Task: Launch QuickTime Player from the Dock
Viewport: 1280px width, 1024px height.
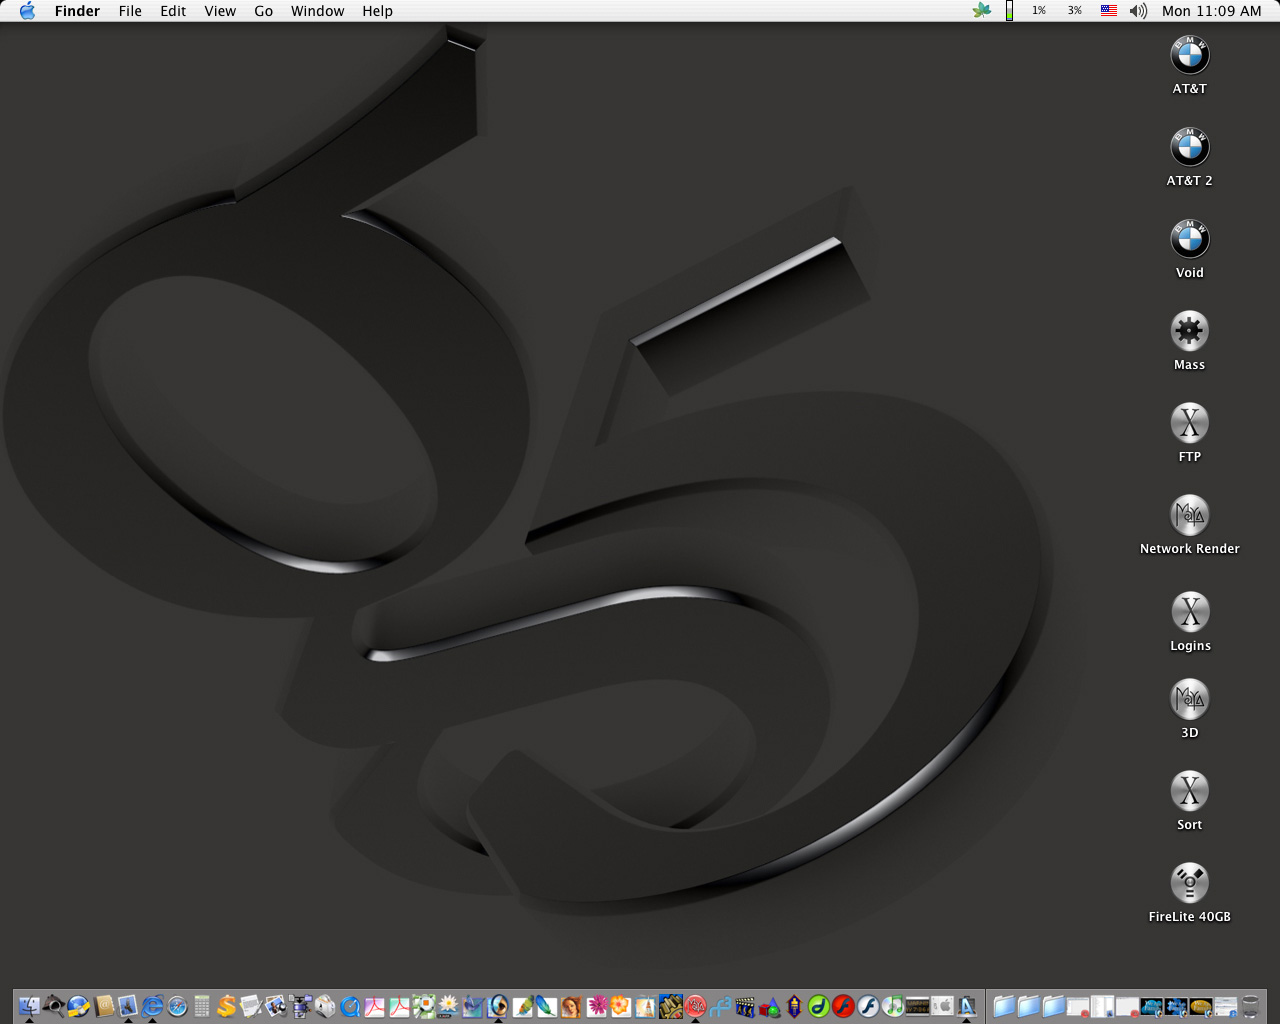Action: point(350,1005)
